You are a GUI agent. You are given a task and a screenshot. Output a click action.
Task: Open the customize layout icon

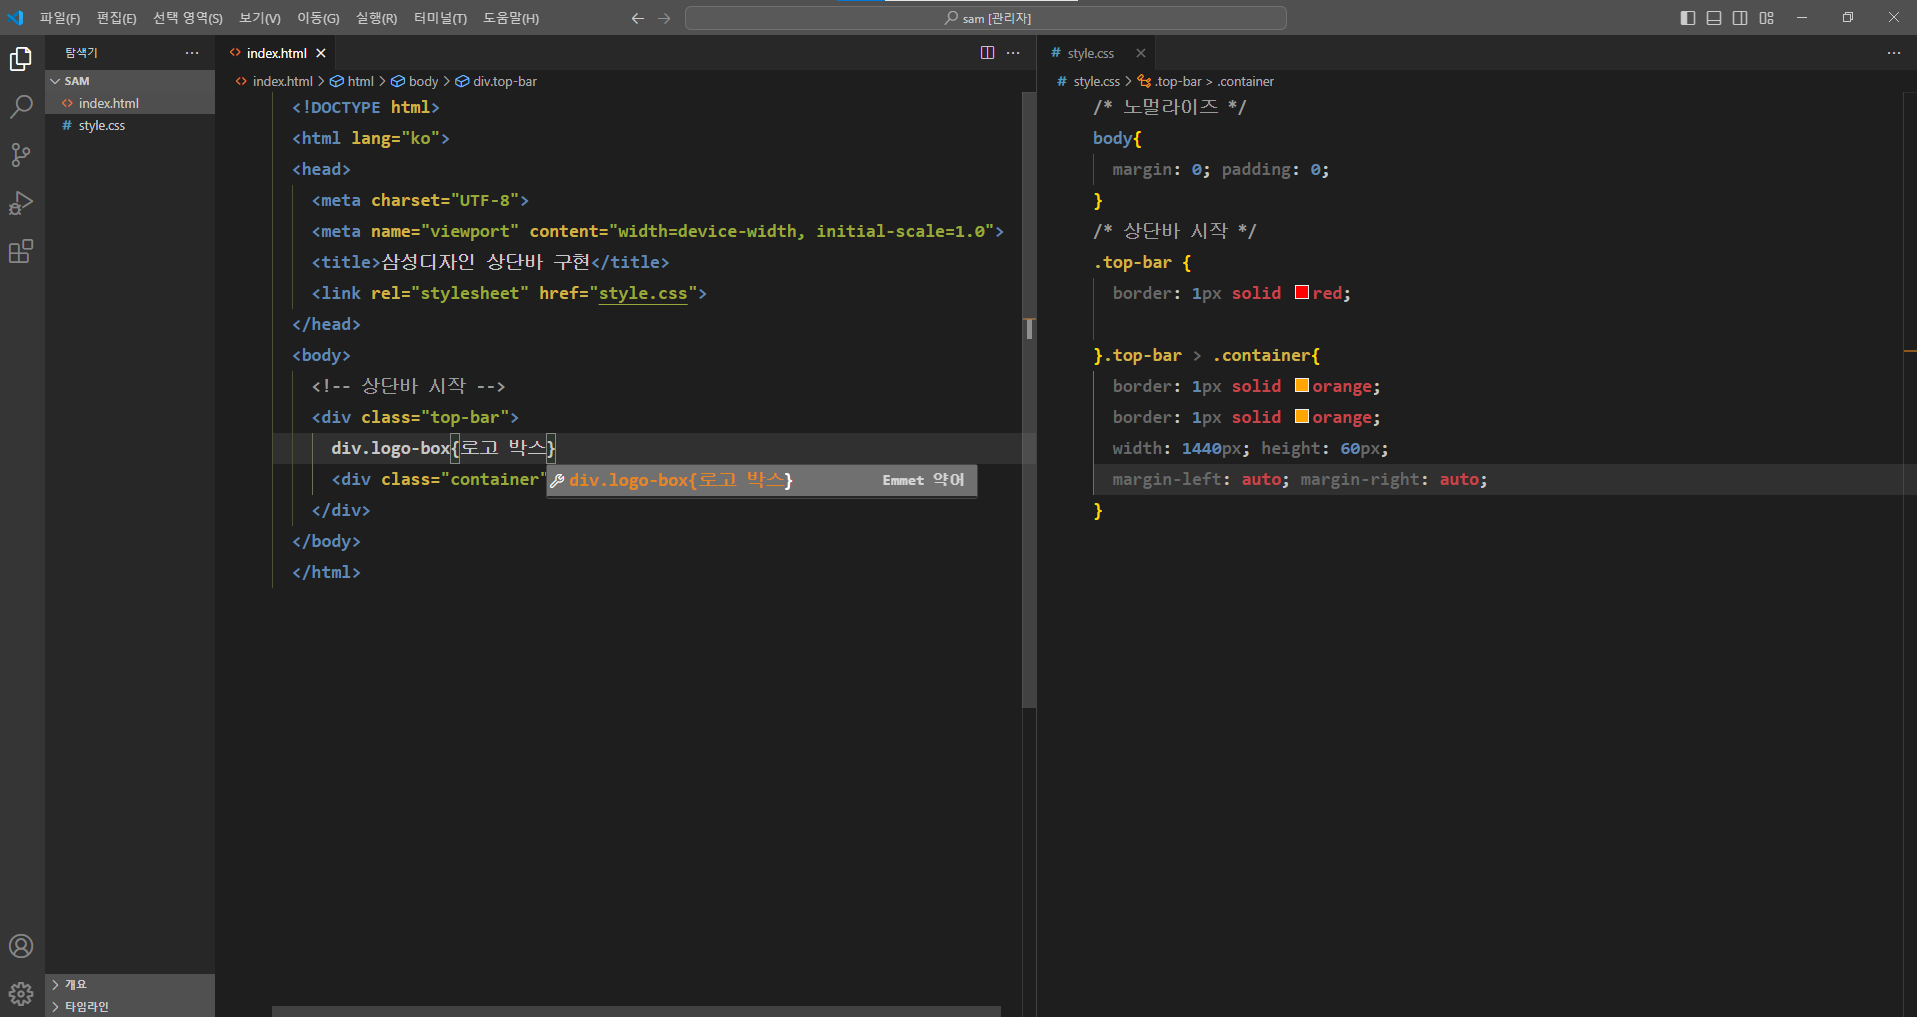coord(1767,18)
